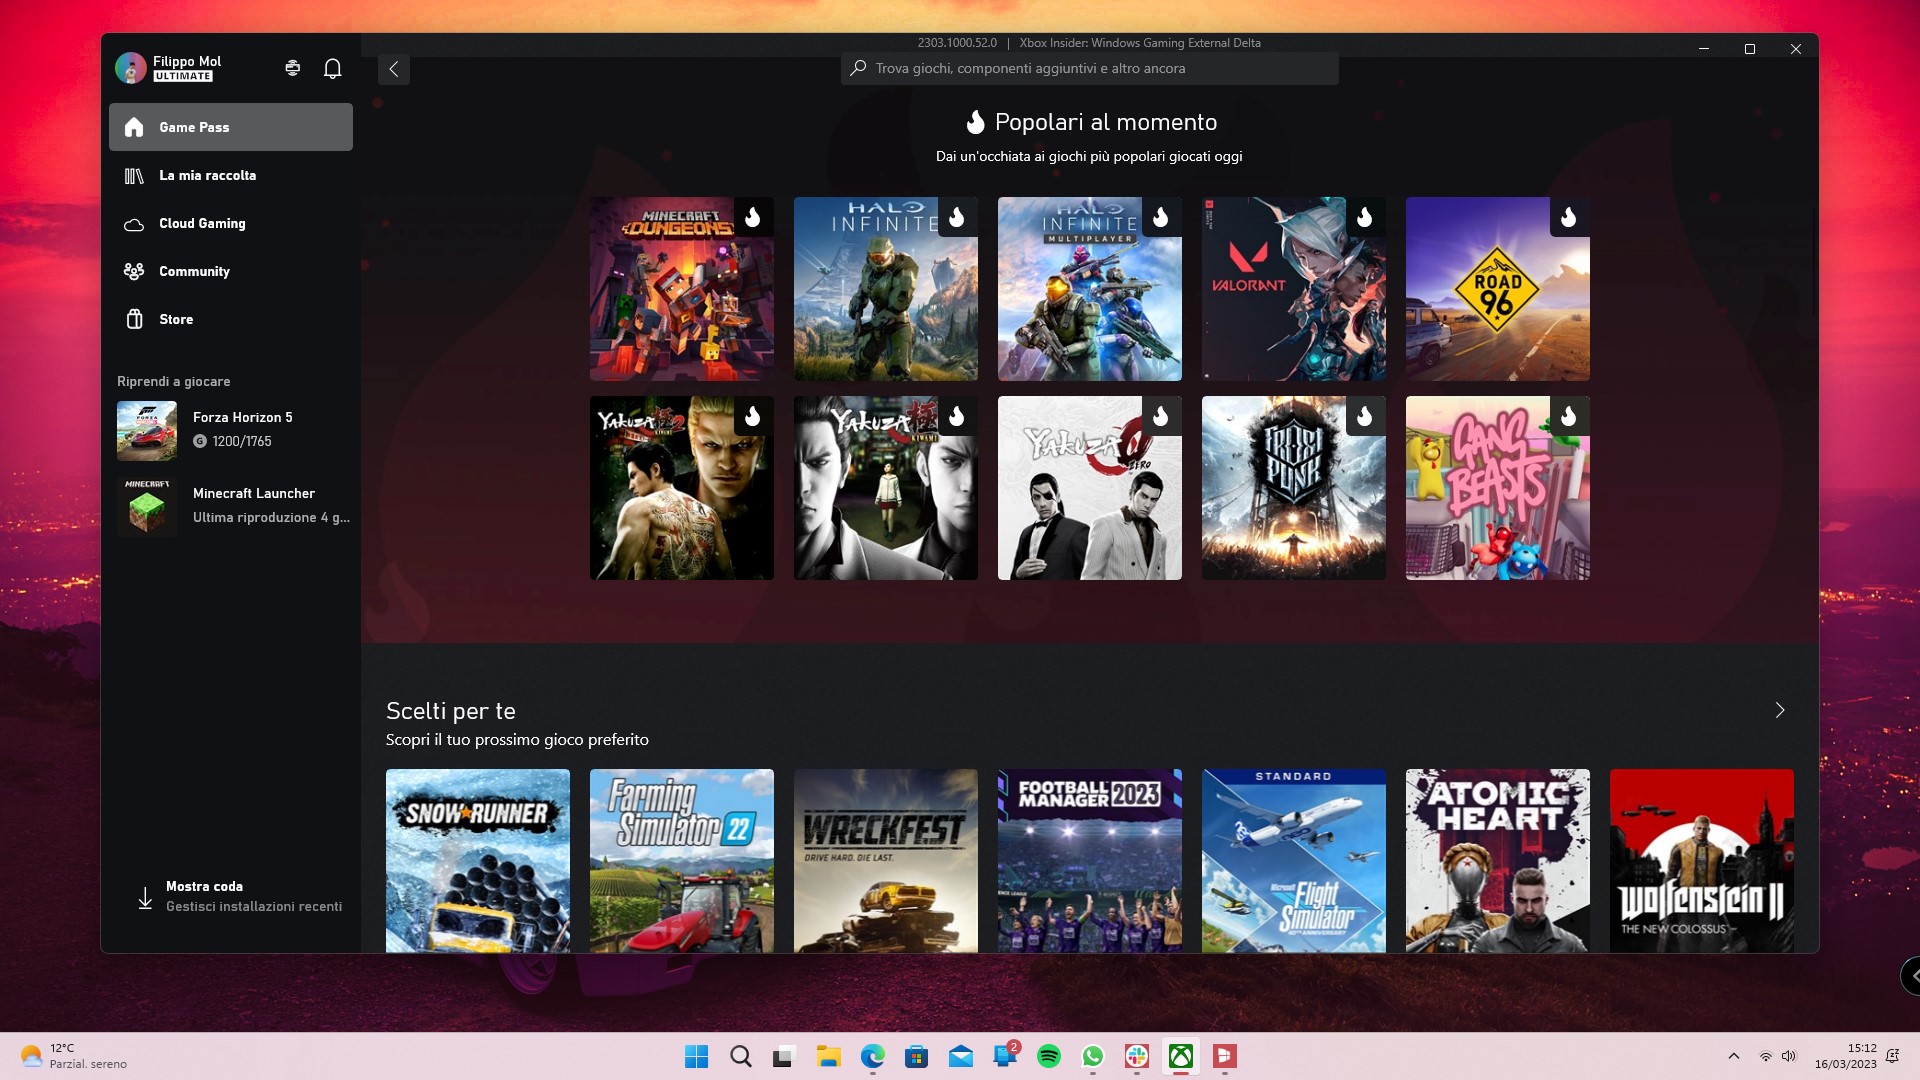Open Valorant game tile

click(1293, 288)
